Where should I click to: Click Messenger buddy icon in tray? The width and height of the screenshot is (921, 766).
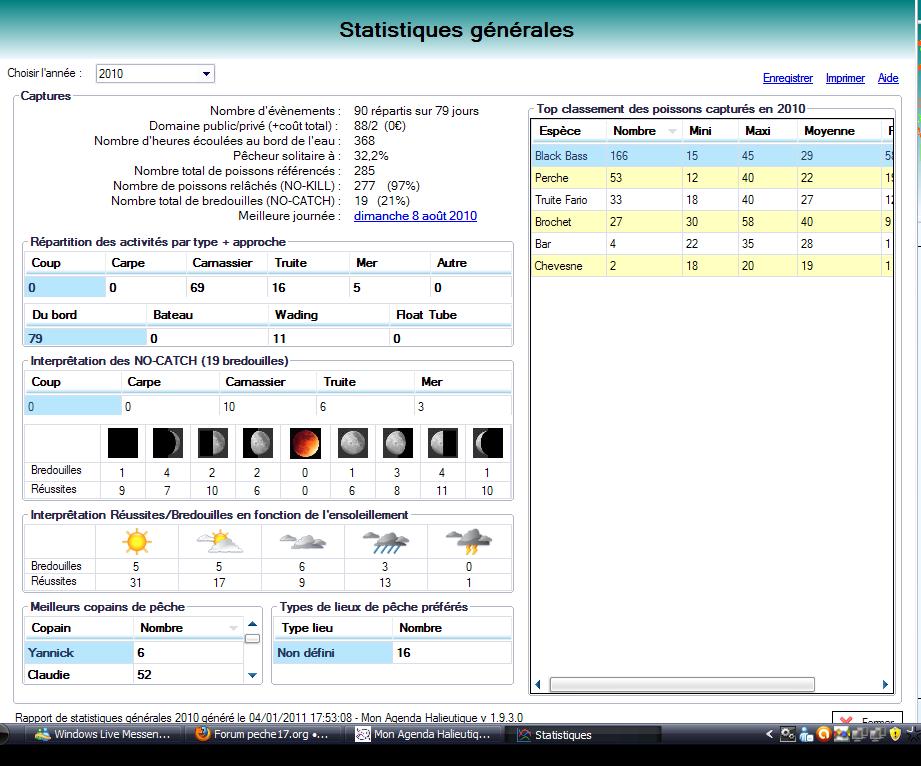[806, 734]
